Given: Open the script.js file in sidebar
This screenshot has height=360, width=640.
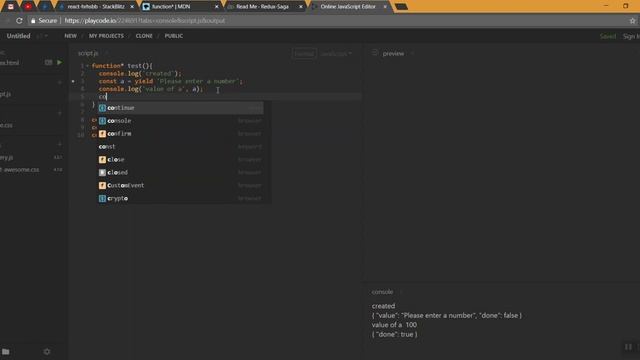Looking at the screenshot, I should pyautogui.click(x=5, y=94).
